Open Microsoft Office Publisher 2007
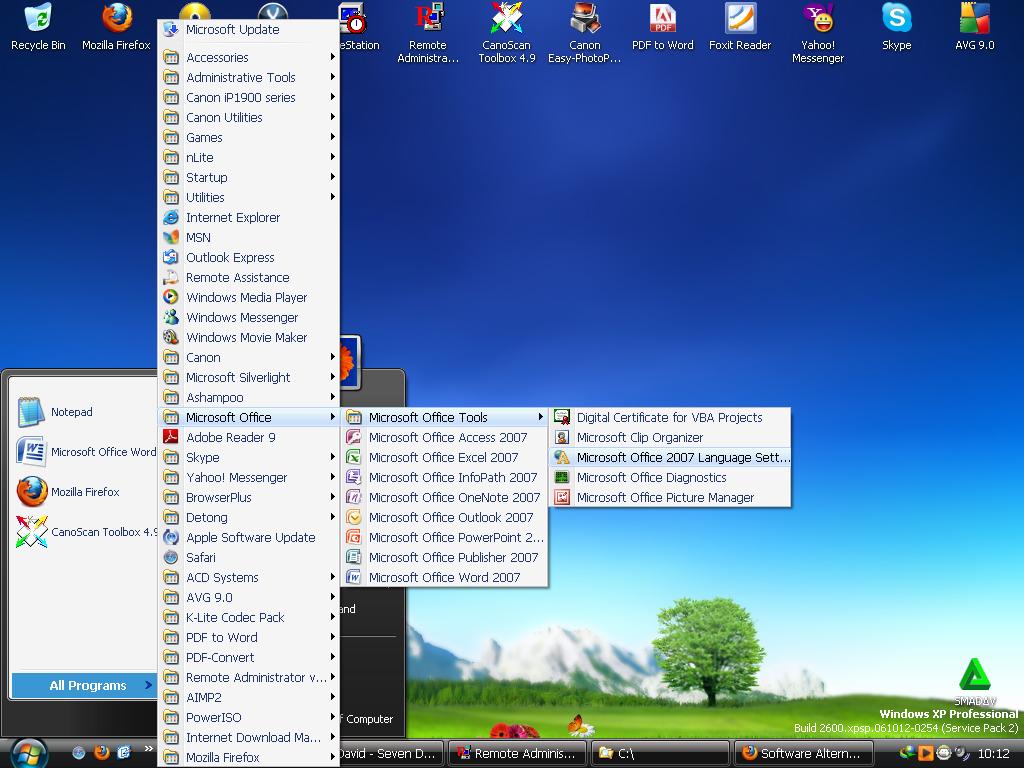1024x768 pixels. 445,557
